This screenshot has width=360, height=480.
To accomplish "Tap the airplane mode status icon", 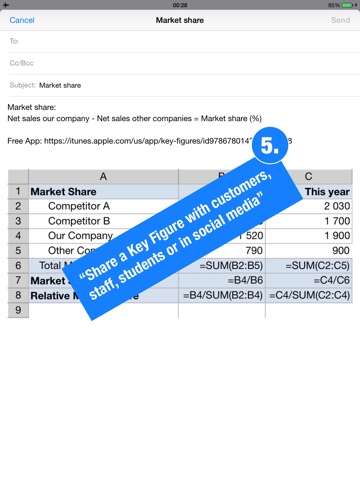I will [6, 5].
